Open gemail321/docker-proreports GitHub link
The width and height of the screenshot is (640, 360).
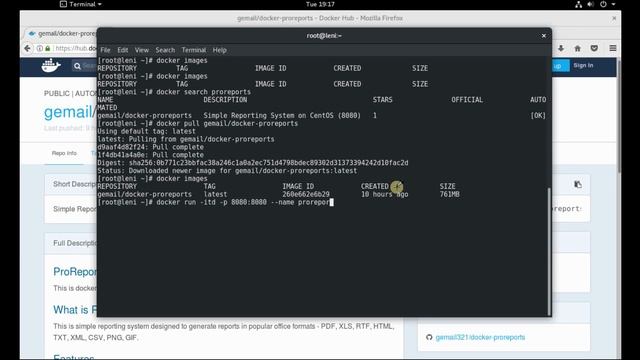pyautogui.click(x=480, y=337)
